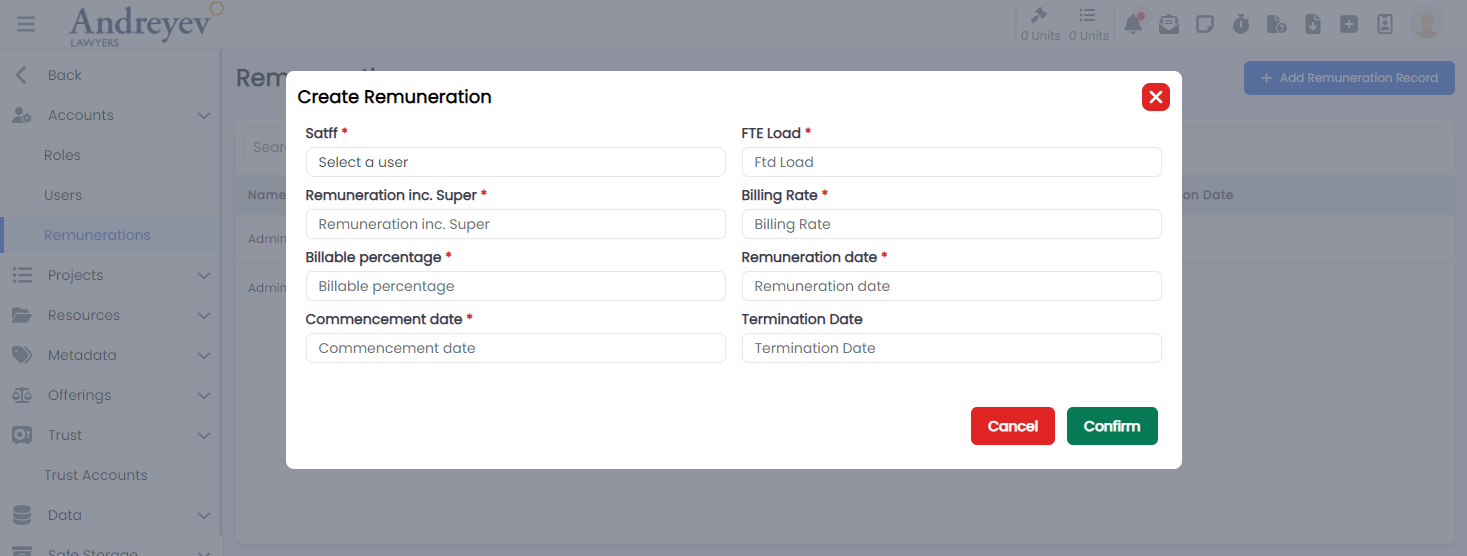Open the ID badge contact icon
Viewport: 1467px width, 556px height.
pyautogui.click(x=1385, y=24)
